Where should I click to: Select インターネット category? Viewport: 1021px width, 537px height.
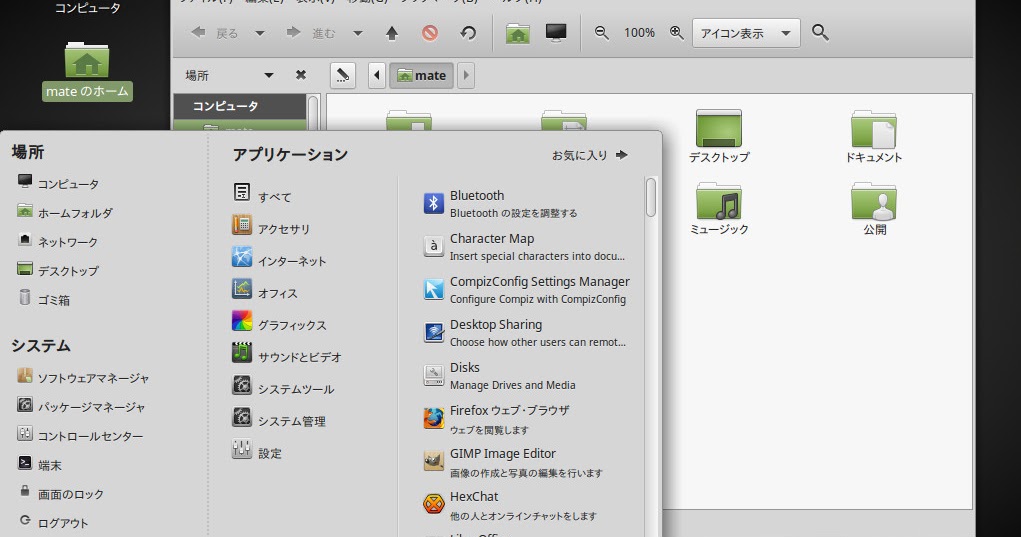(x=279, y=258)
